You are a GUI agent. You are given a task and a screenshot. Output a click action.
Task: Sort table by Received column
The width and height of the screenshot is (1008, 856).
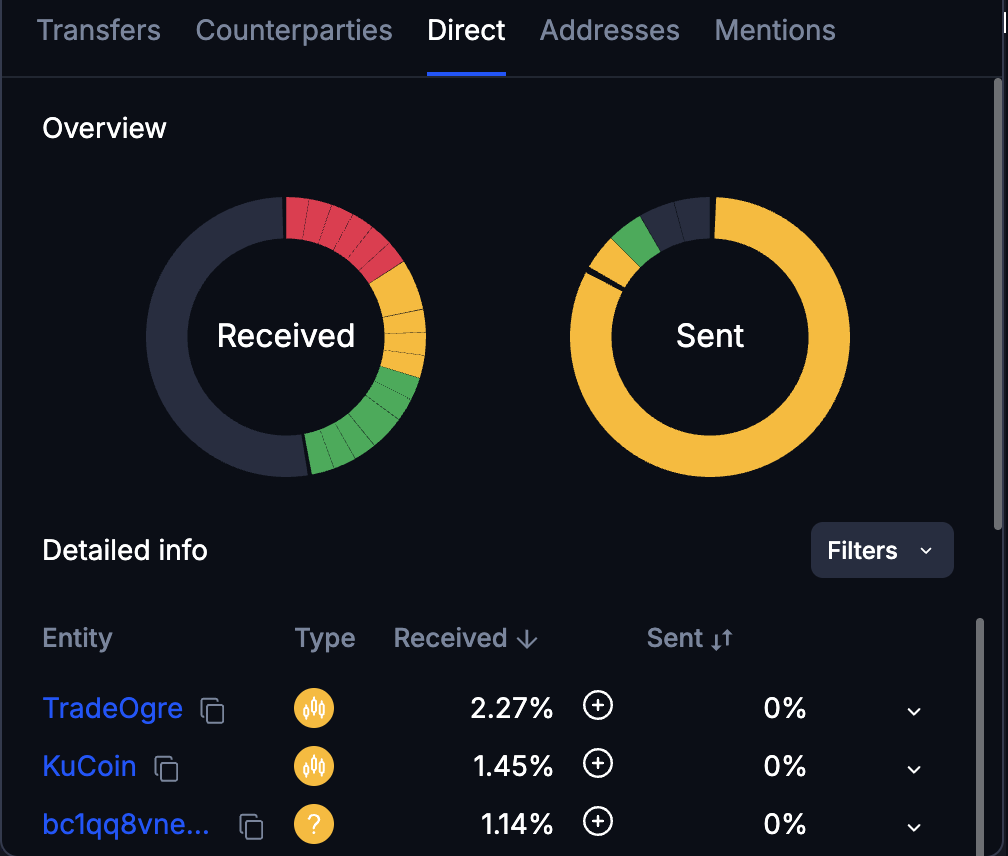(x=466, y=638)
